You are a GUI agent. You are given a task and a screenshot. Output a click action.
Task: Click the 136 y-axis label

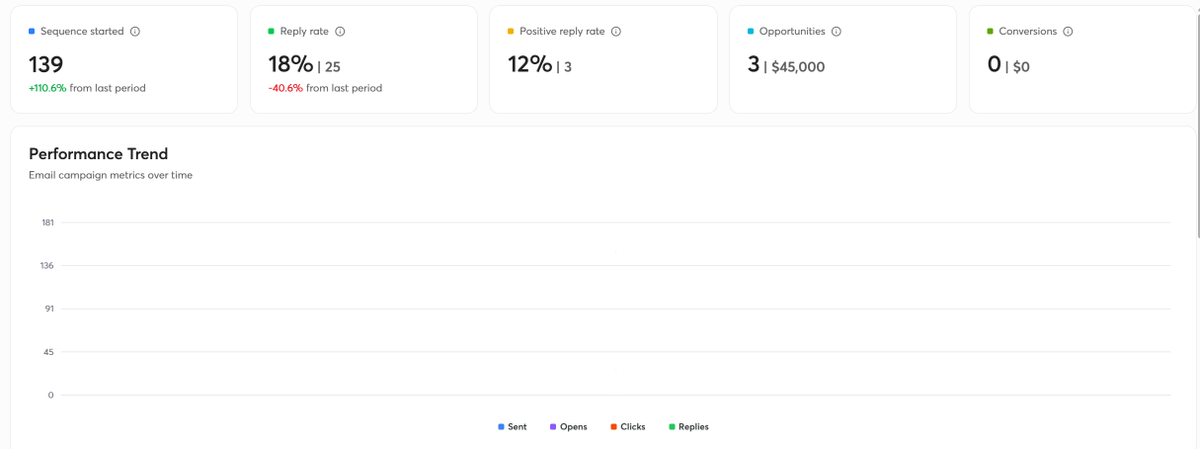click(x=48, y=266)
